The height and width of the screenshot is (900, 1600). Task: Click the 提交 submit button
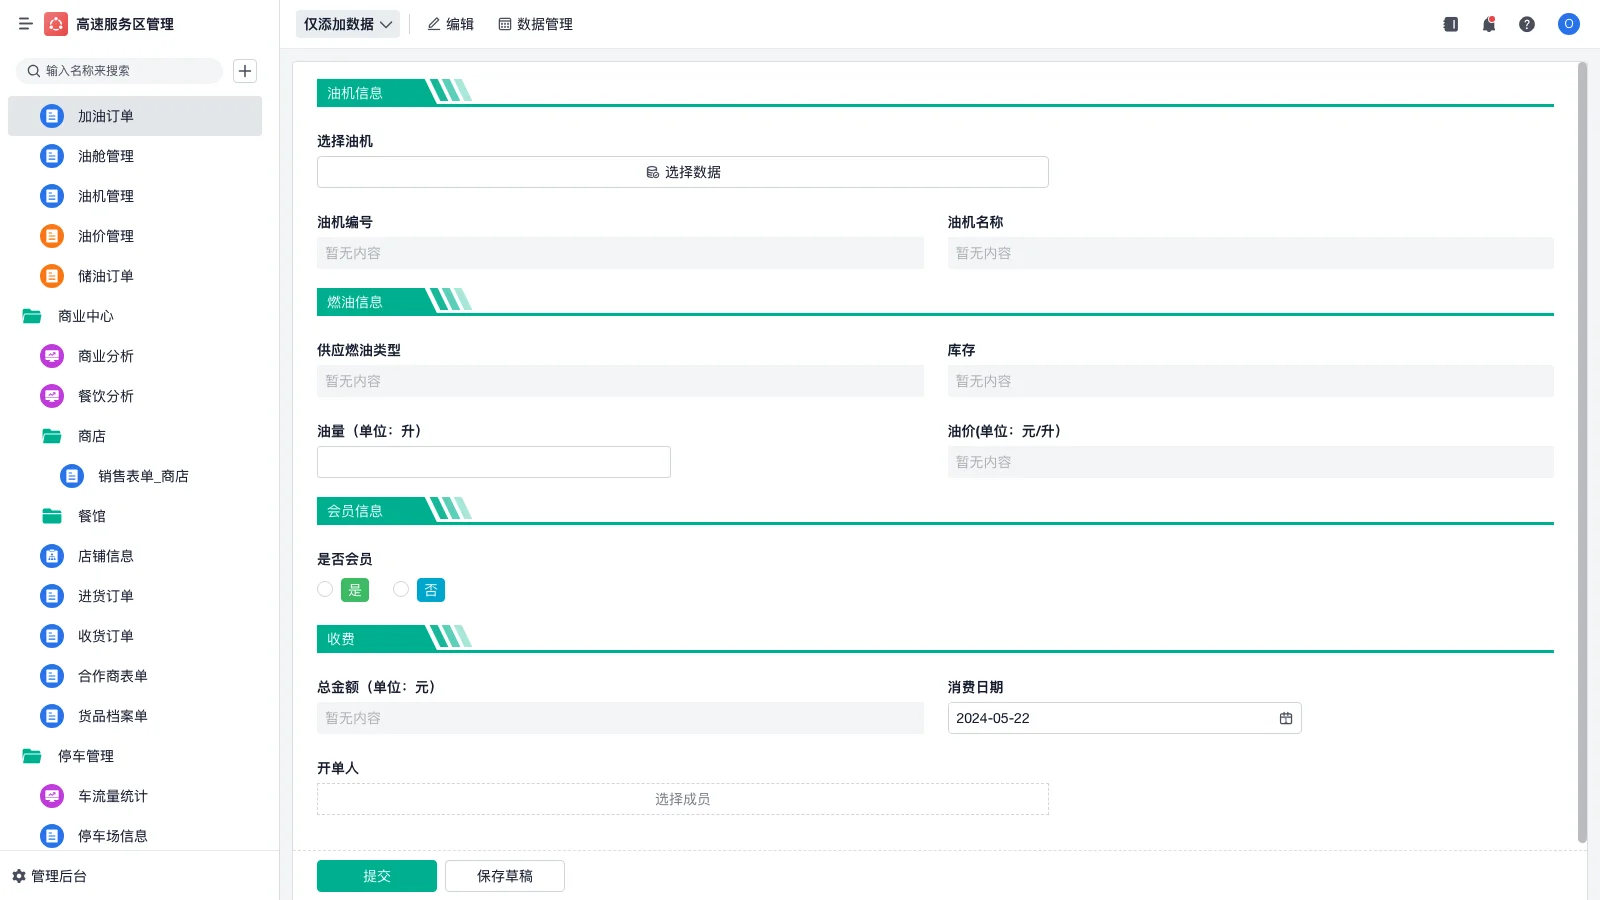(x=376, y=875)
